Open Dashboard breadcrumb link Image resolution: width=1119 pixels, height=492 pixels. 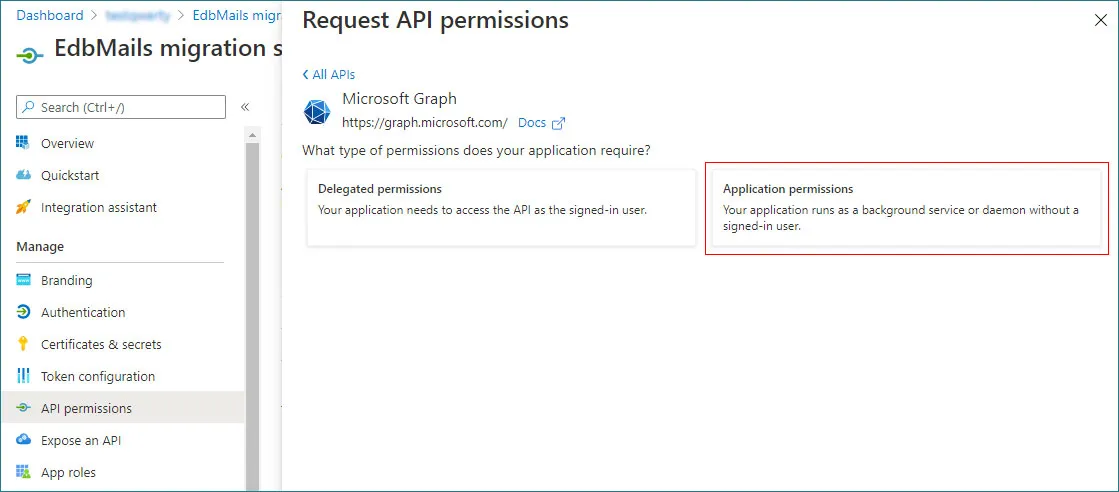tap(50, 15)
